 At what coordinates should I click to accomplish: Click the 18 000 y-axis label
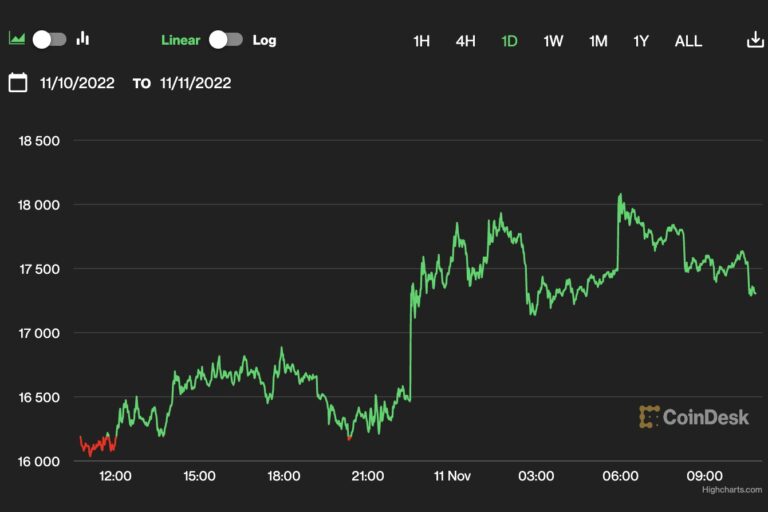point(39,205)
